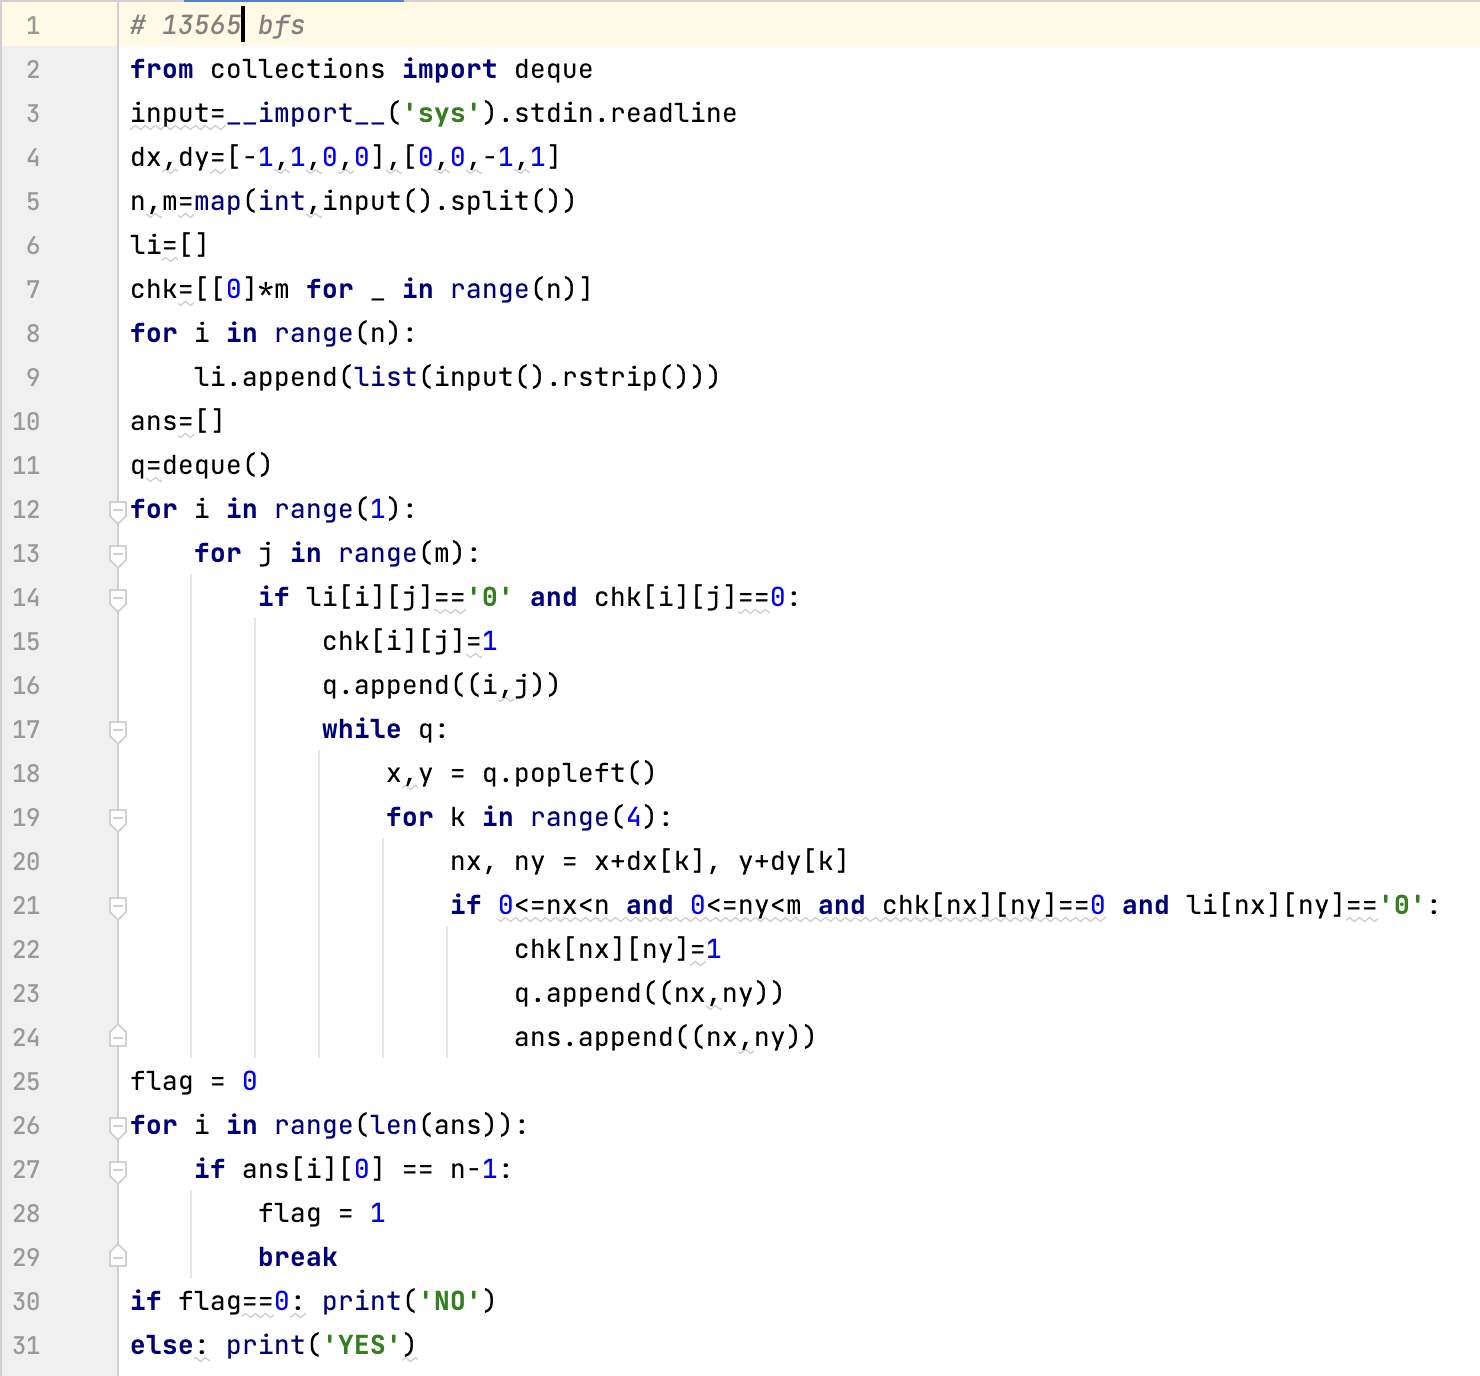Click 'range(1)' on line 12
Screen dimensions: 1480x1376
pos(337,509)
